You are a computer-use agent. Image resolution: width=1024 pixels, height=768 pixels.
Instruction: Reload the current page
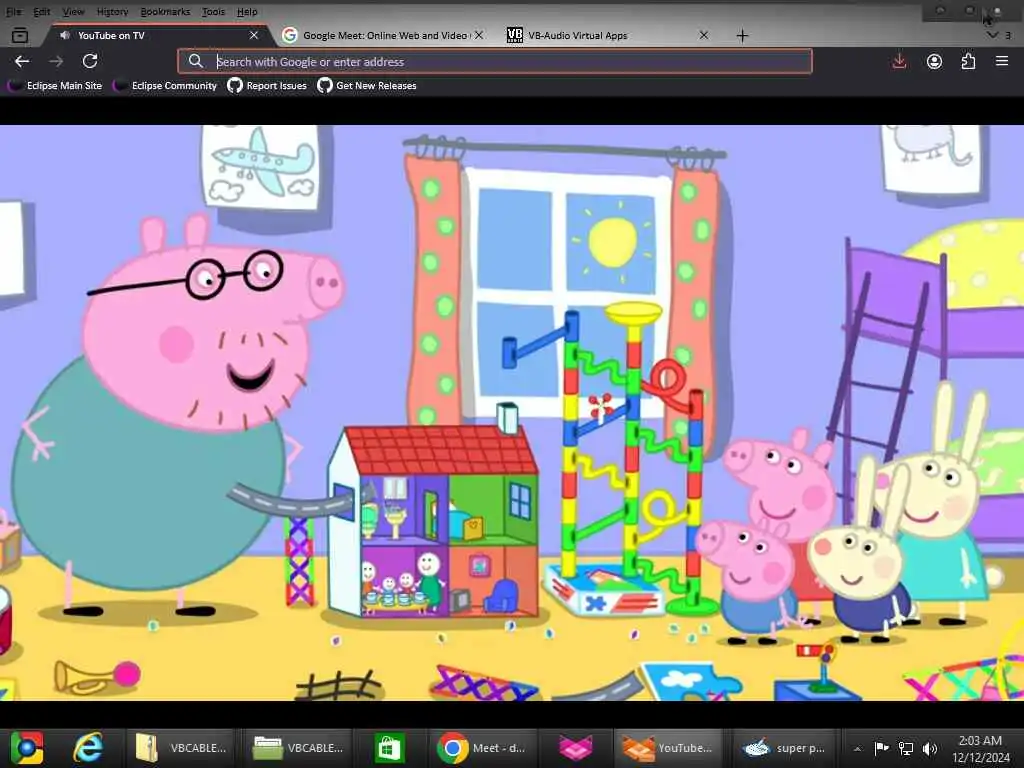pos(90,61)
